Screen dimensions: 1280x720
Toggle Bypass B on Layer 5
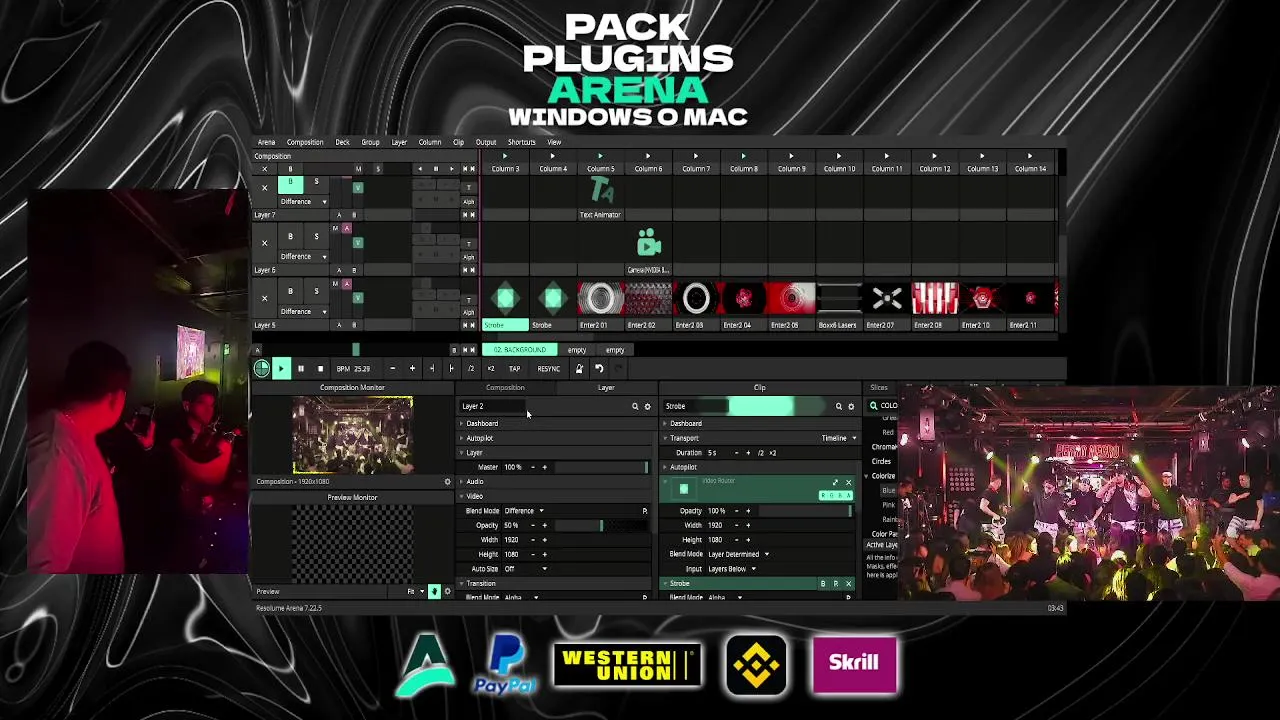click(x=290, y=292)
